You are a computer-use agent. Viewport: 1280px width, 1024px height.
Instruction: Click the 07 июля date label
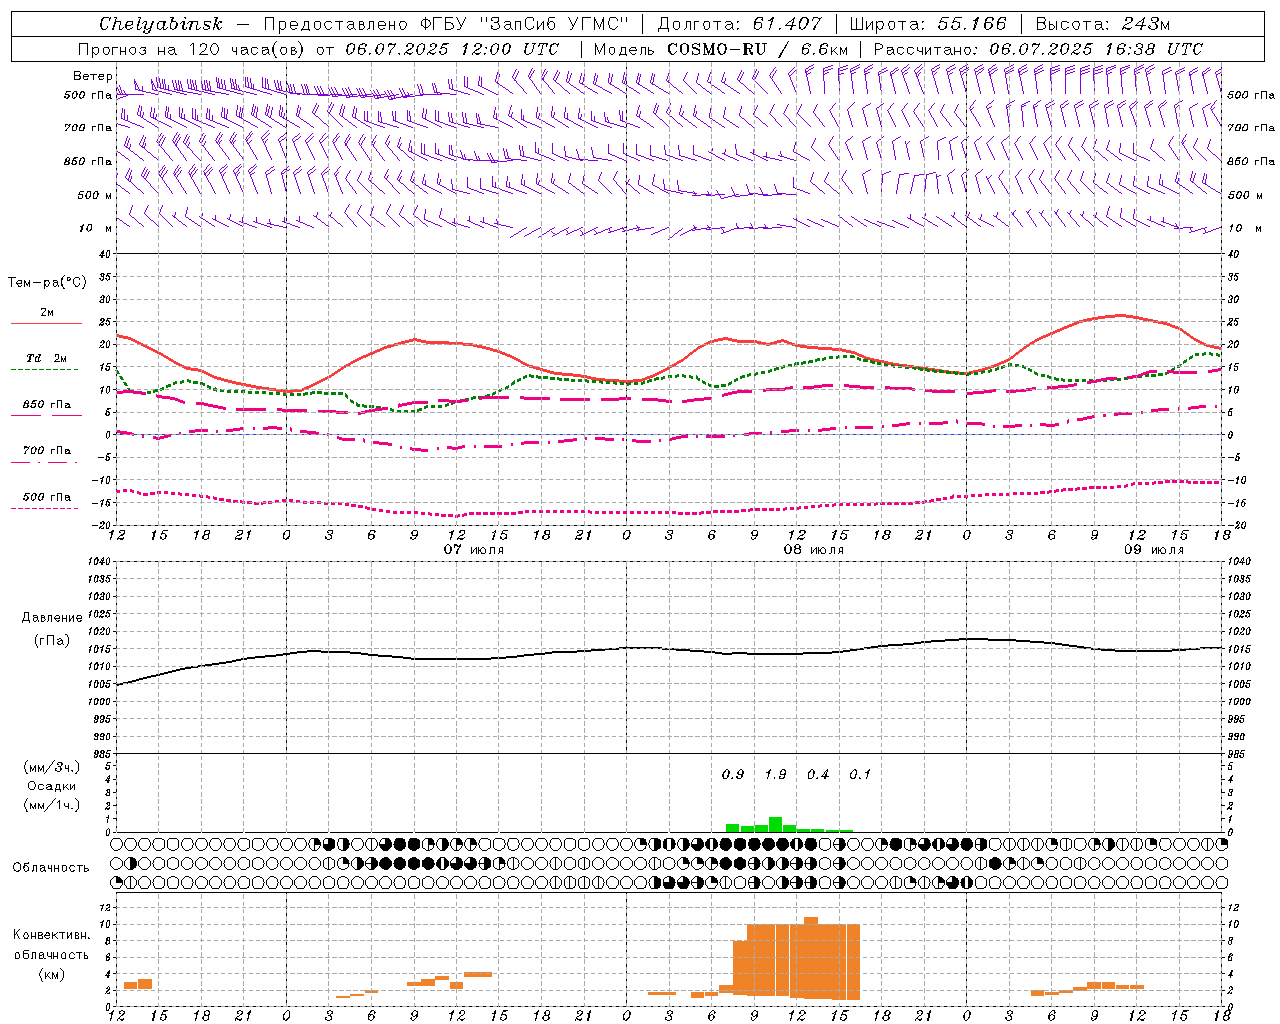[474, 550]
